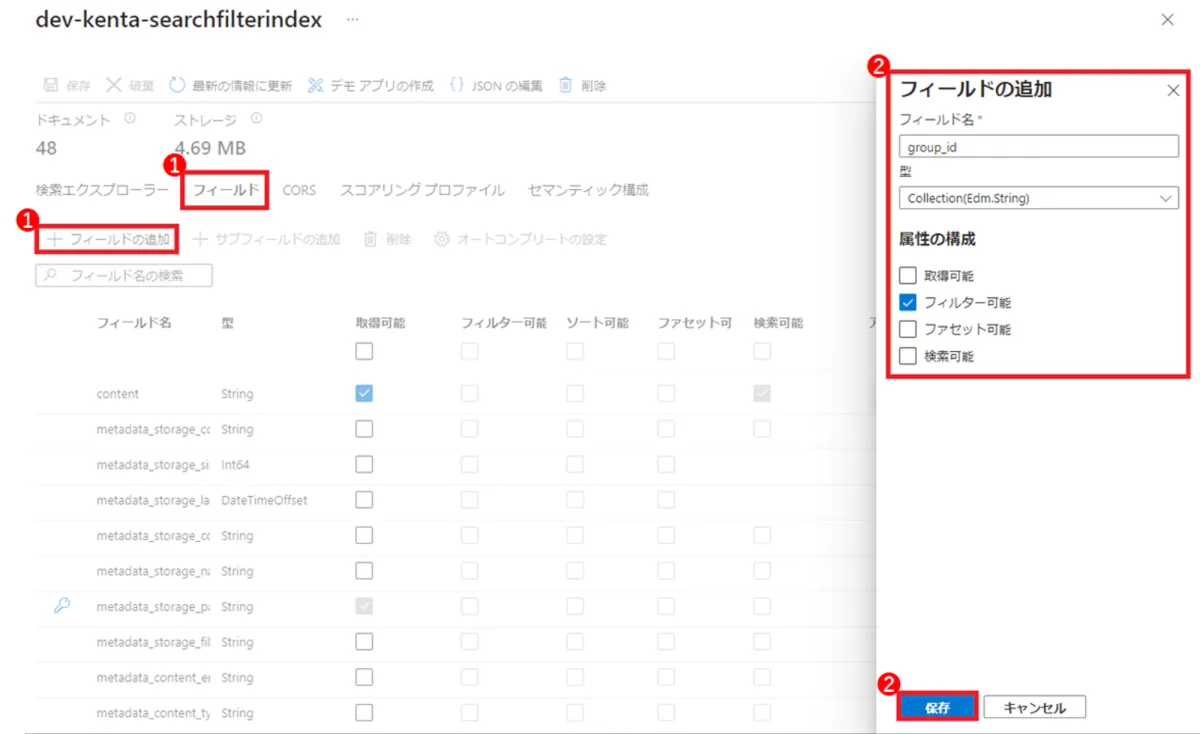This screenshot has width=1200, height=734.
Task: Click the key icon beside metadata_storage_path row
Action: [x=61, y=605]
